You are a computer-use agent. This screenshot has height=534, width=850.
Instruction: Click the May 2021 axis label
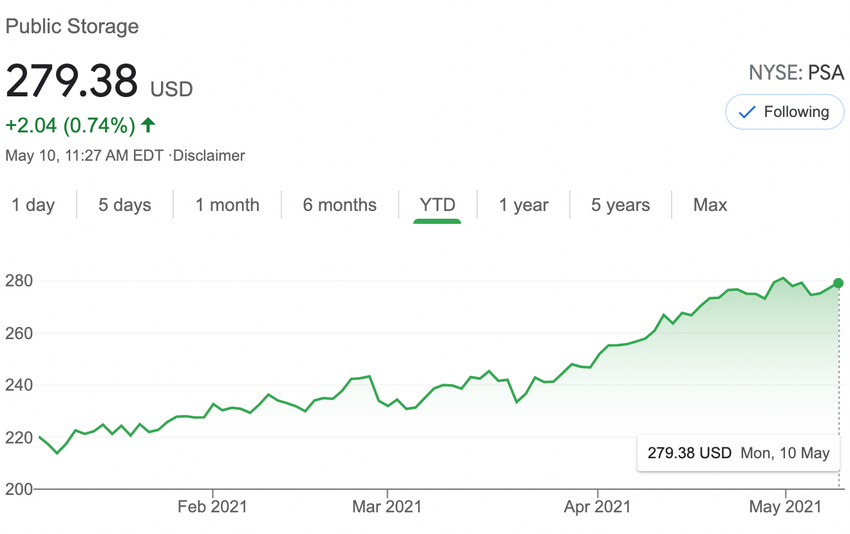[x=786, y=506]
